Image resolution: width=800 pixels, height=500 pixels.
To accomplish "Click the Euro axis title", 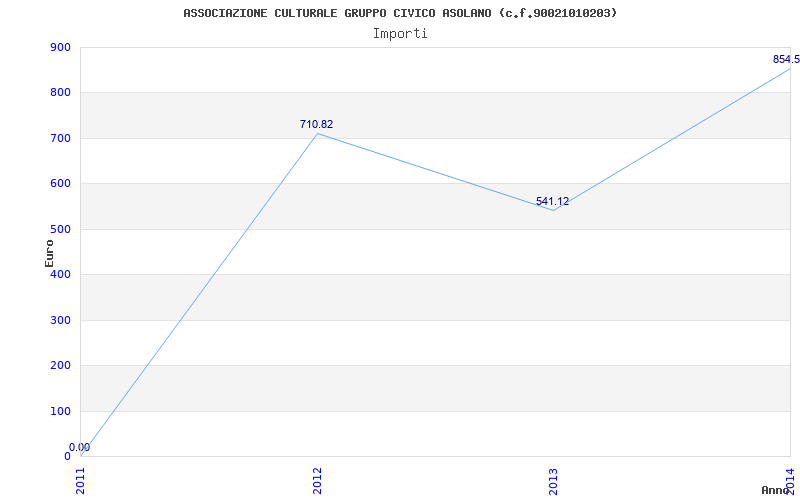I will (49, 253).
